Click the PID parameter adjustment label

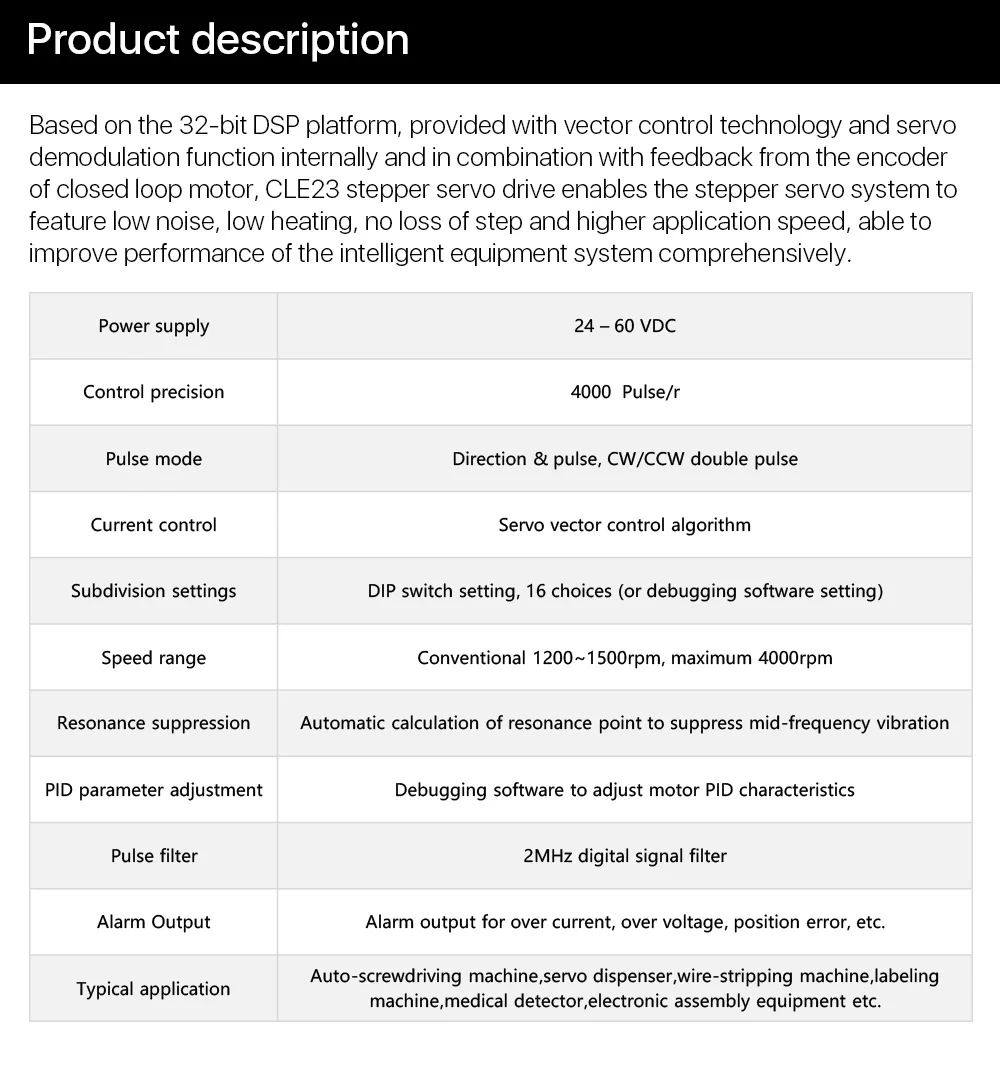[x=153, y=790]
